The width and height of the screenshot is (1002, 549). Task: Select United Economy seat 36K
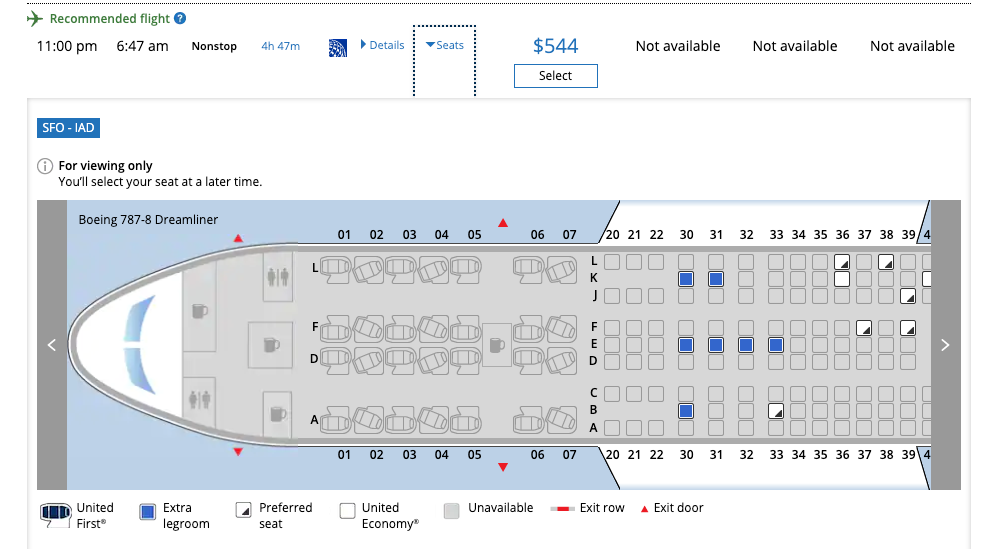click(x=842, y=279)
